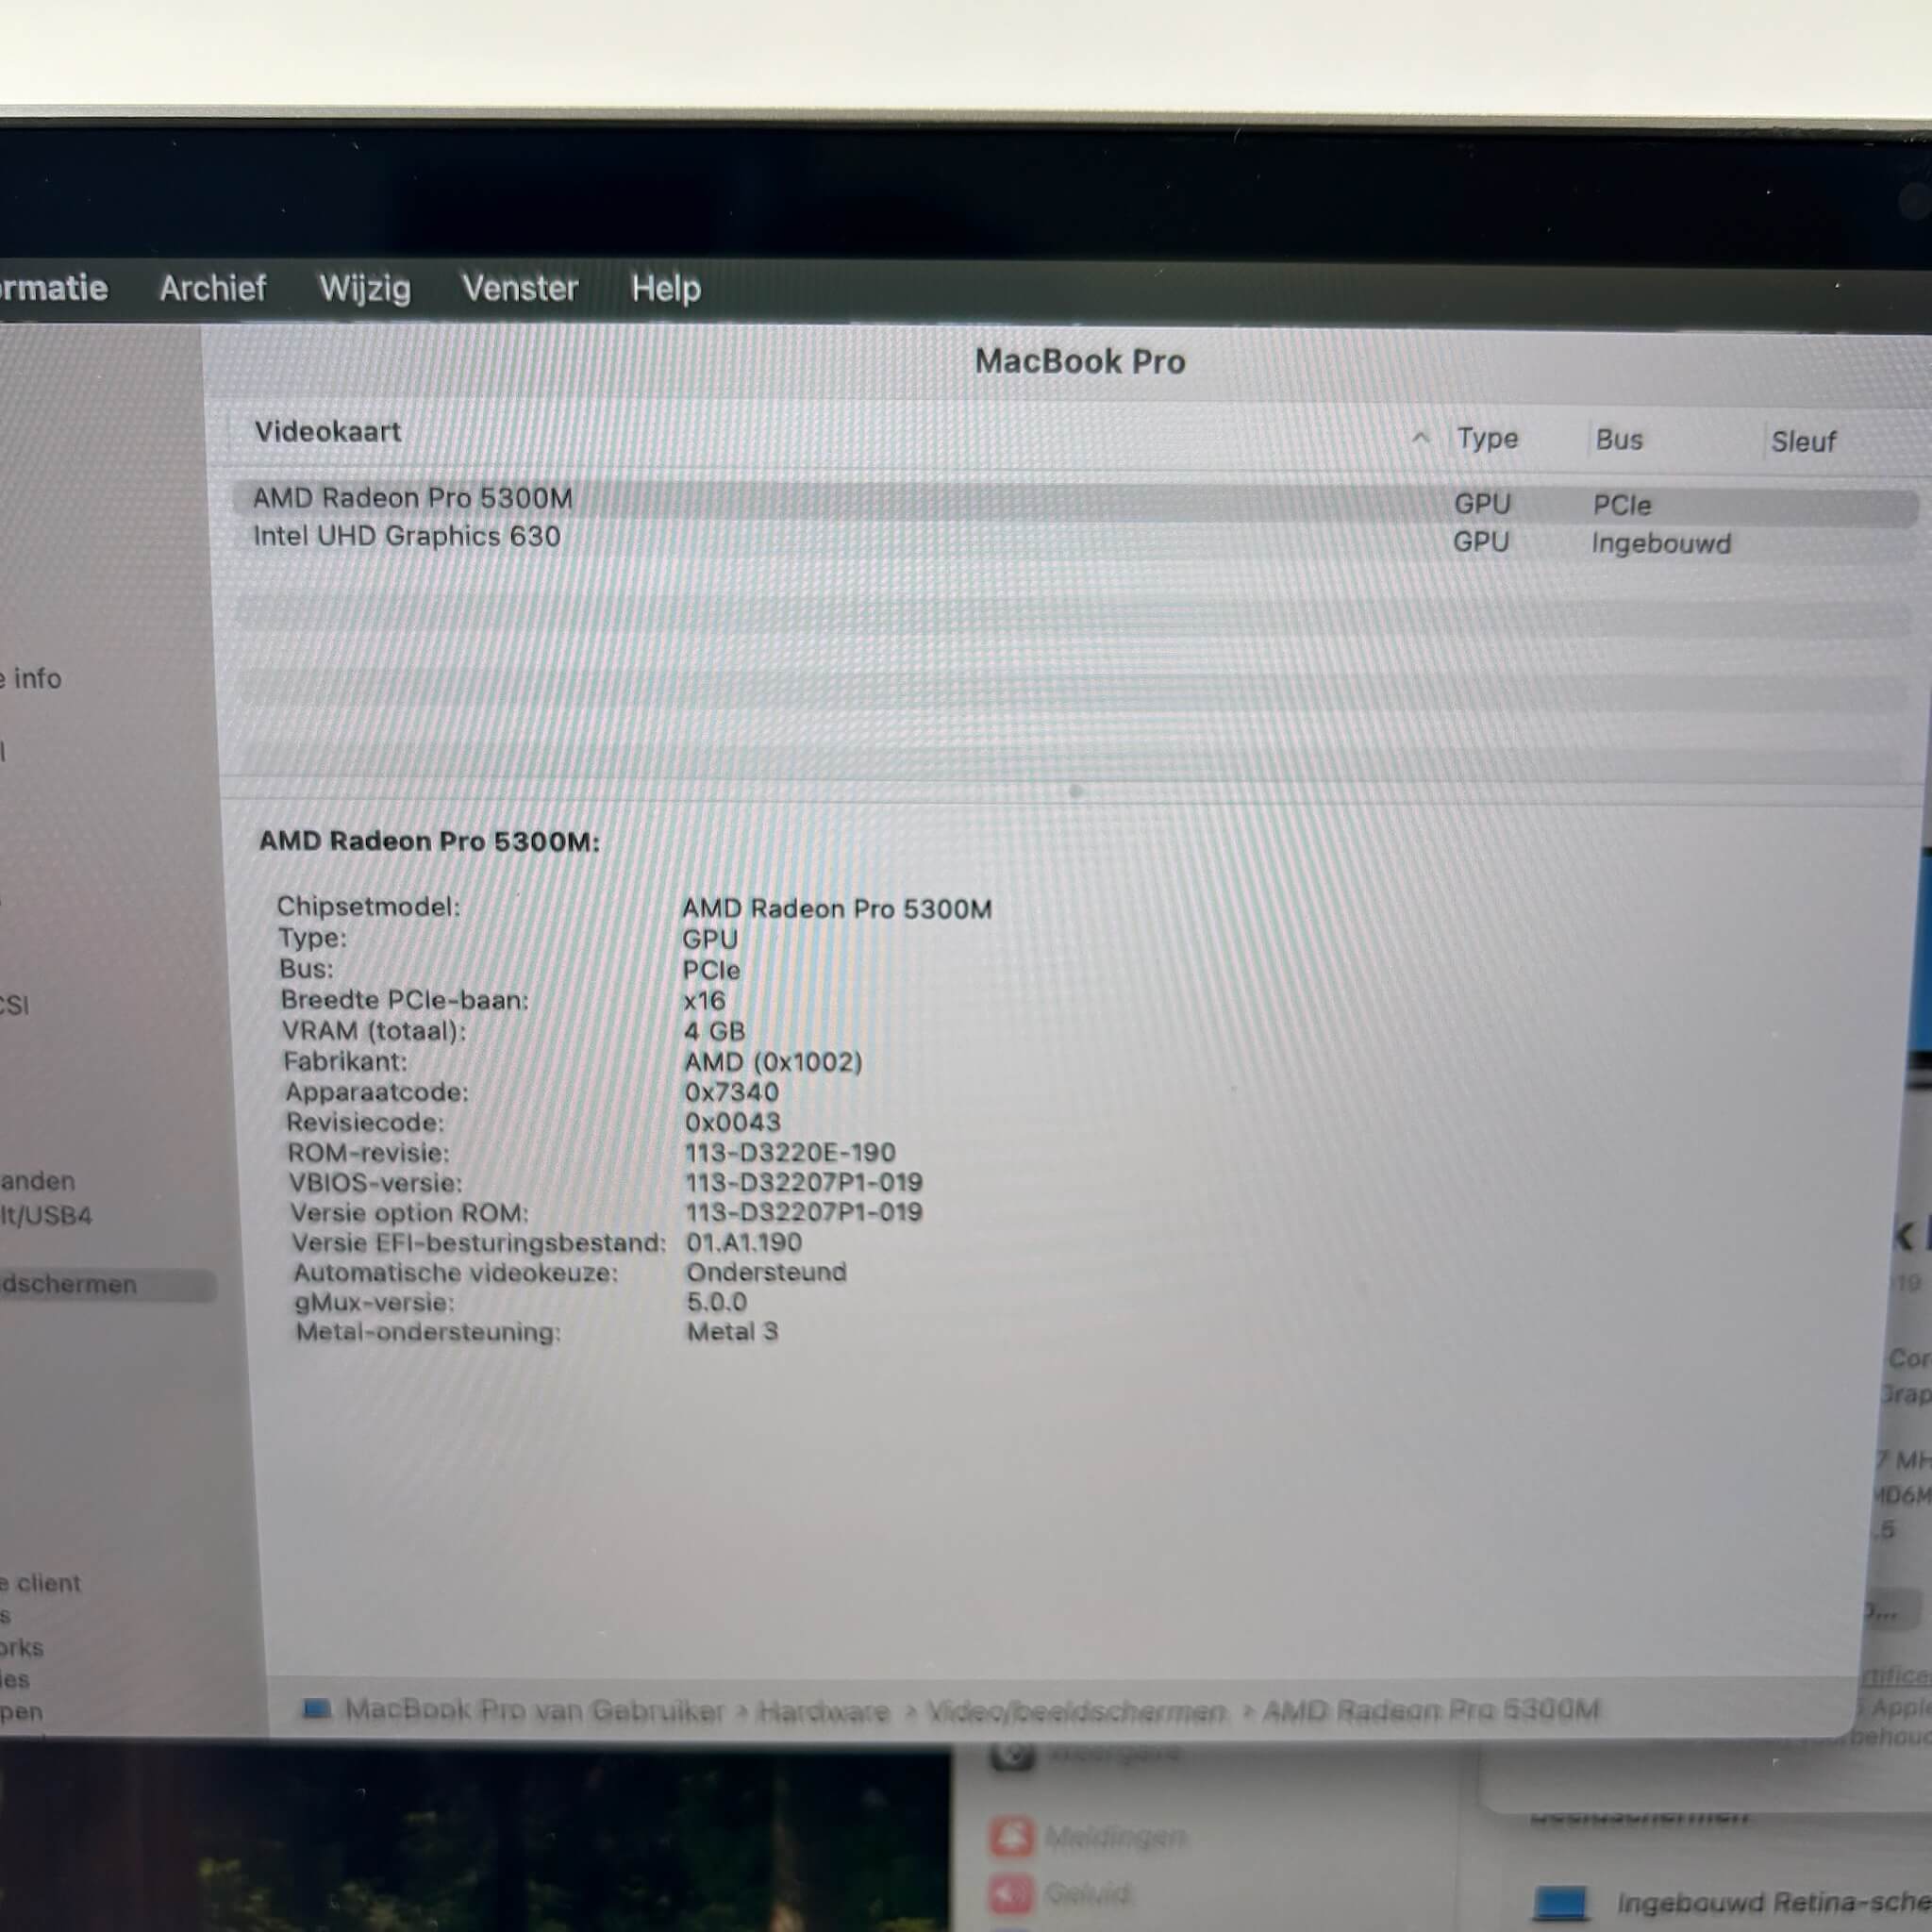This screenshot has height=1932, width=1932.
Task: Click the sort arrow in Videokaart header
Action: (1419, 437)
